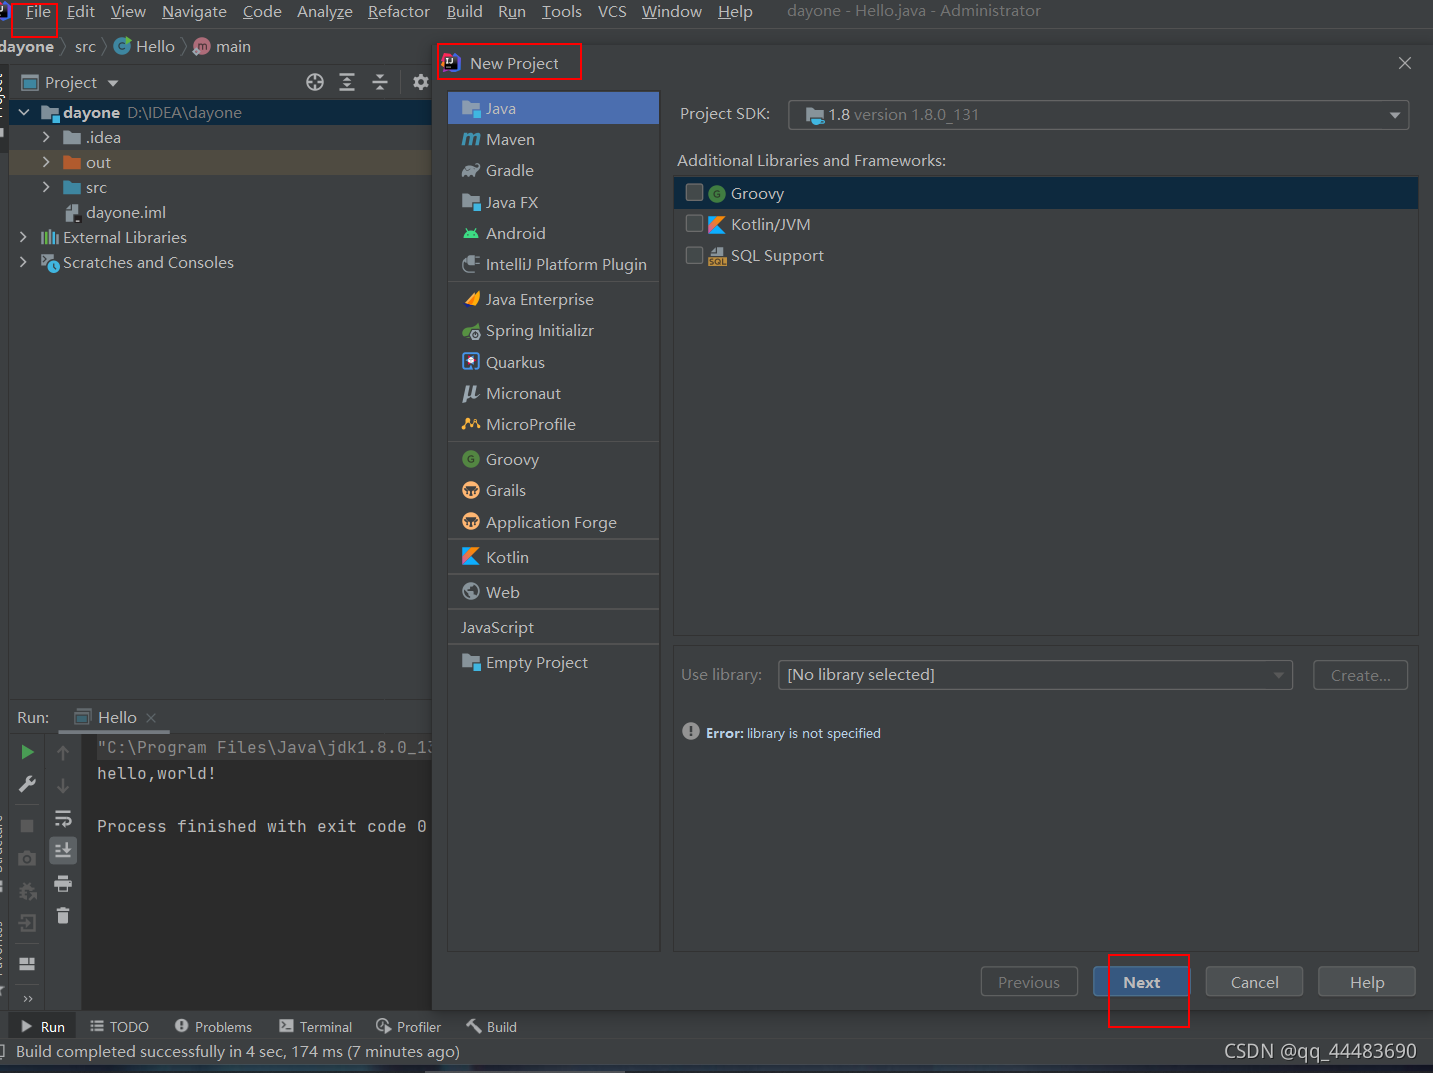Image resolution: width=1433 pixels, height=1073 pixels.
Task: Click Hello class in breadcrumb
Action: pyautogui.click(x=145, y=46)
